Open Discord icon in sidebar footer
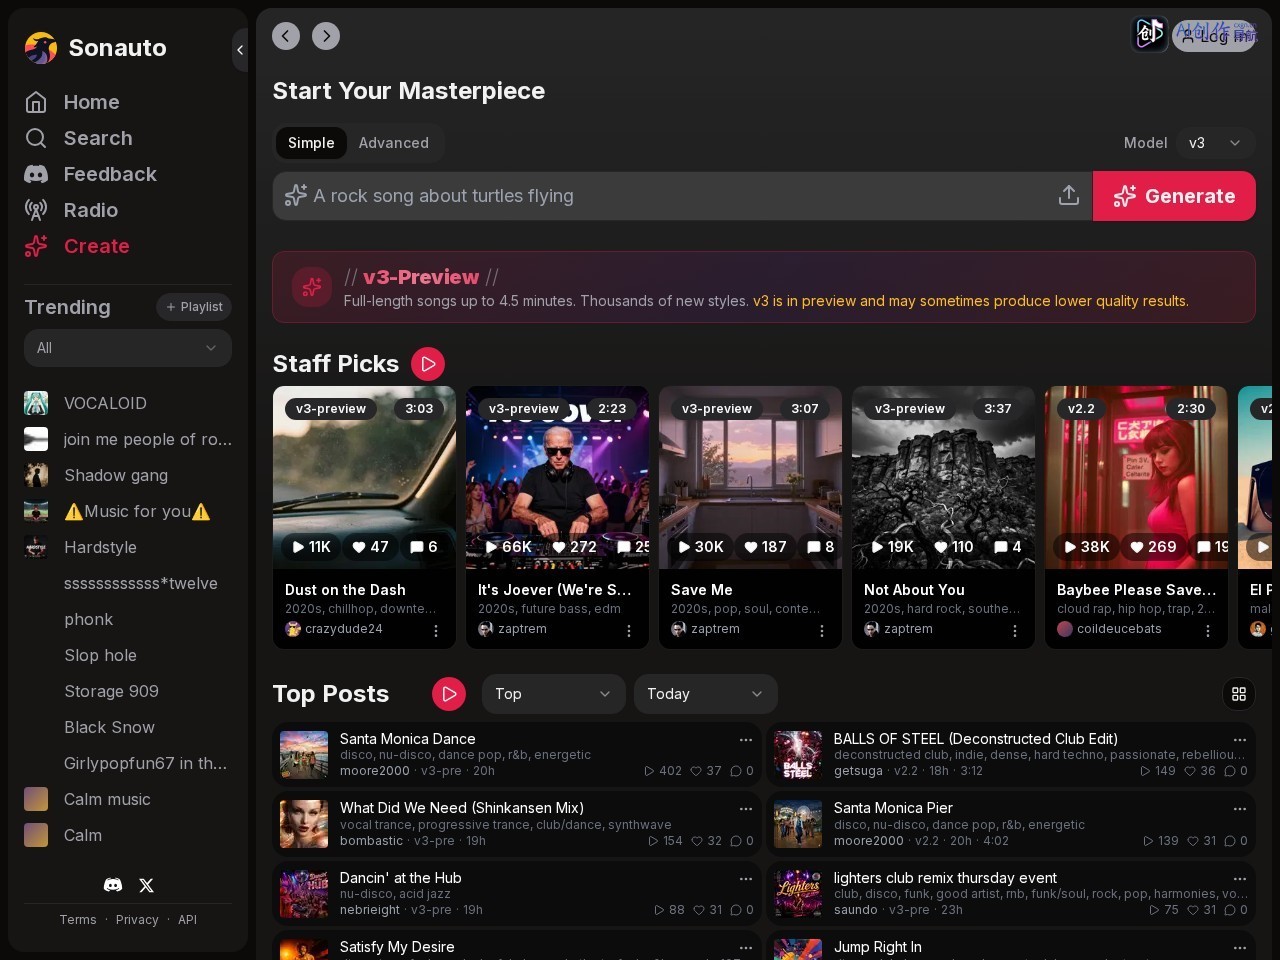 [x=113, y=885]
